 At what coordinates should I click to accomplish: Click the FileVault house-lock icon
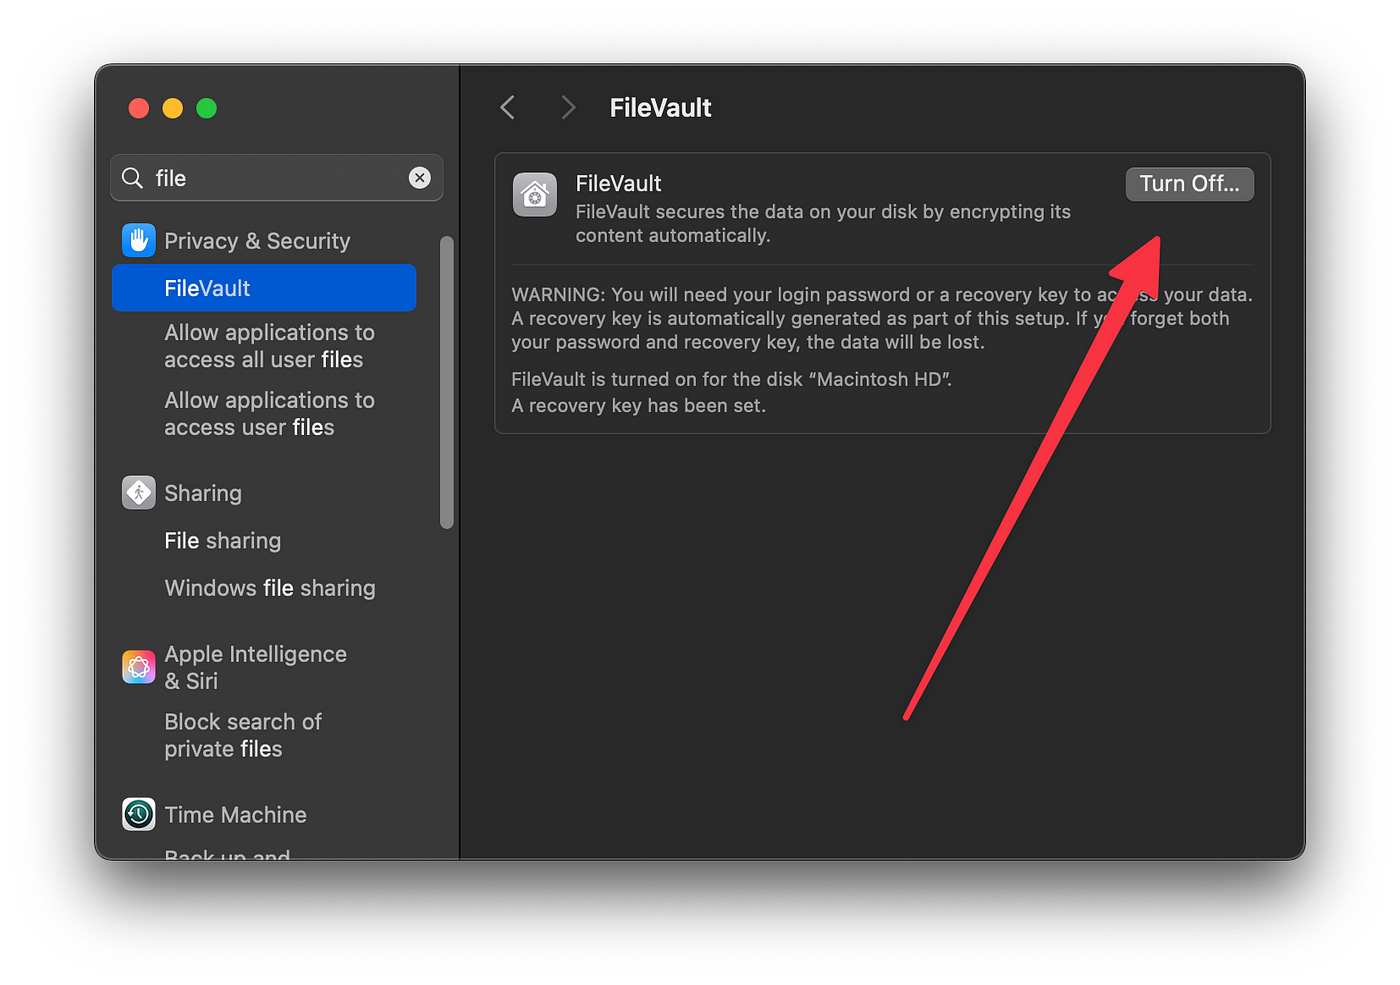[535, 194]
